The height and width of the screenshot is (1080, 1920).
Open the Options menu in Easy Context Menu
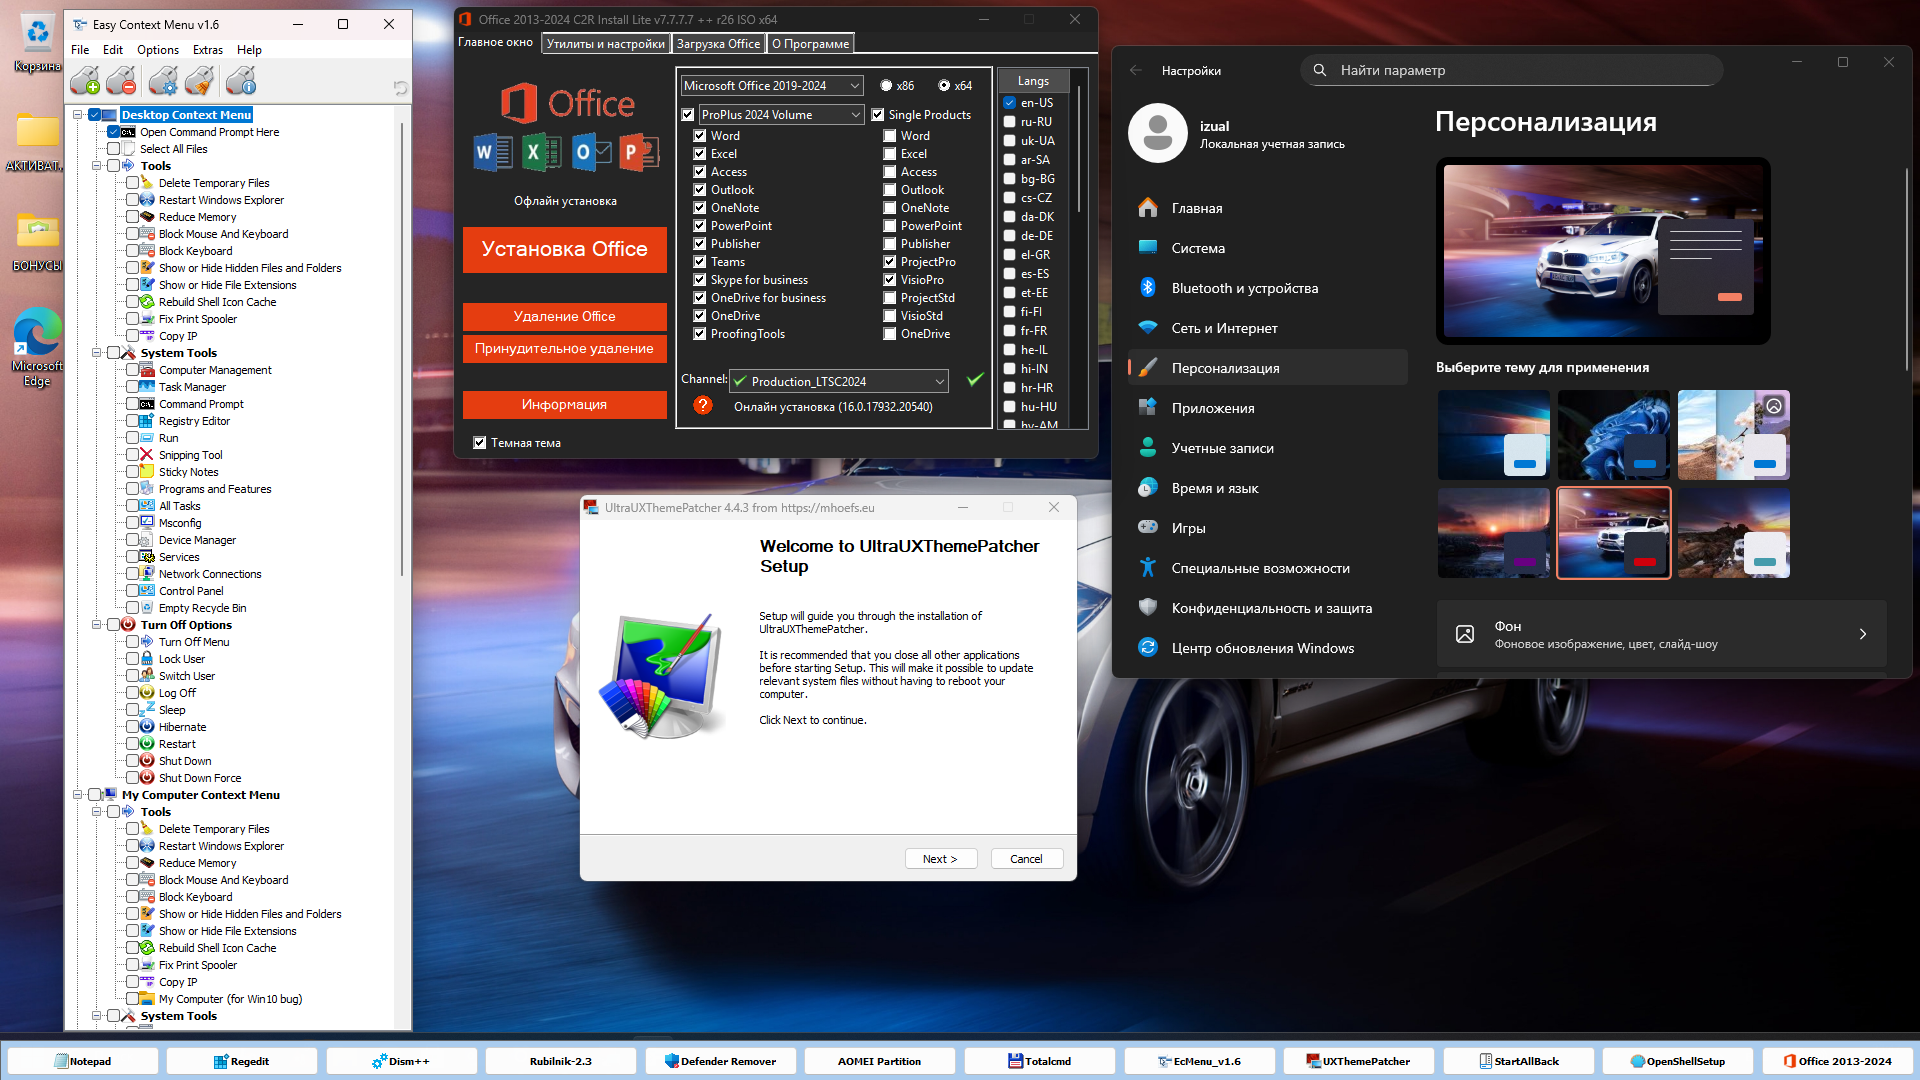(158, 50)
